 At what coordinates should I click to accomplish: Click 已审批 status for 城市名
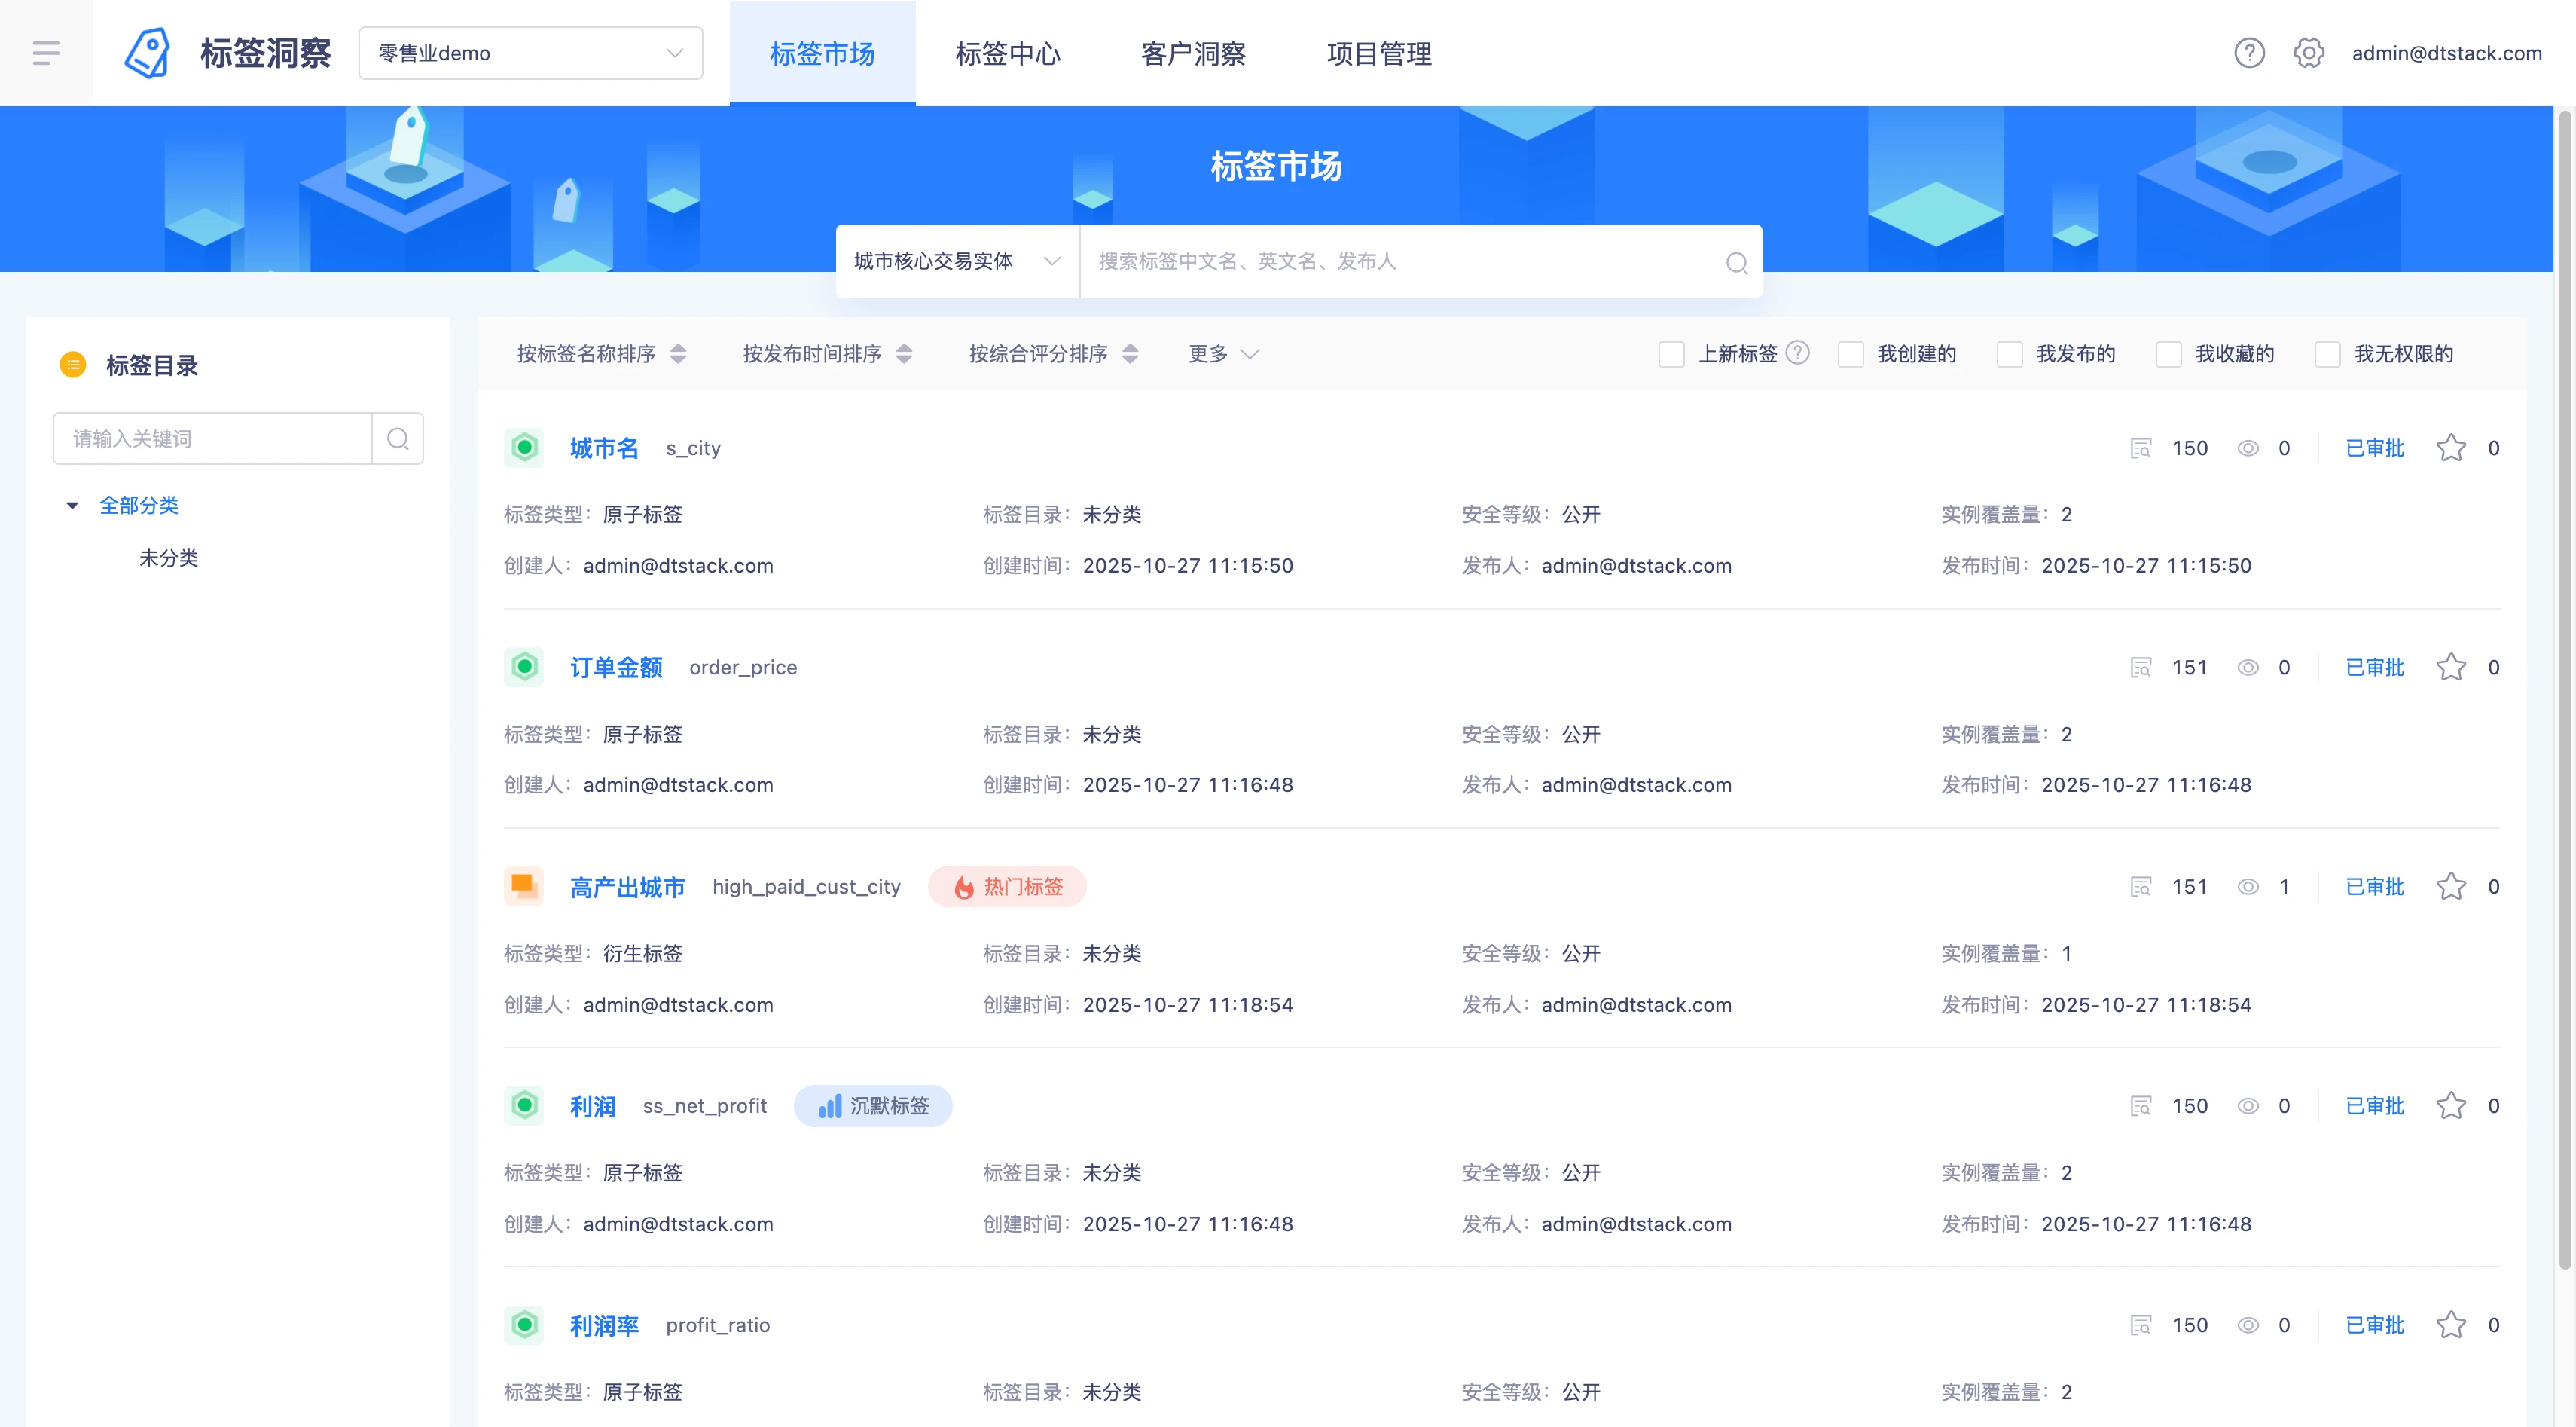click(x=2375, y=448)
